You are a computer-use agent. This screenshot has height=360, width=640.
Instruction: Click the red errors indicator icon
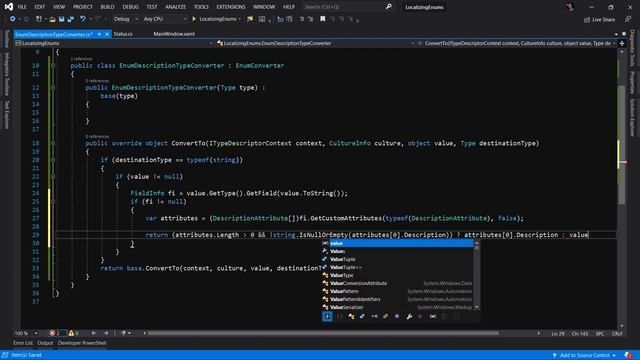click(x=52, y=333)
